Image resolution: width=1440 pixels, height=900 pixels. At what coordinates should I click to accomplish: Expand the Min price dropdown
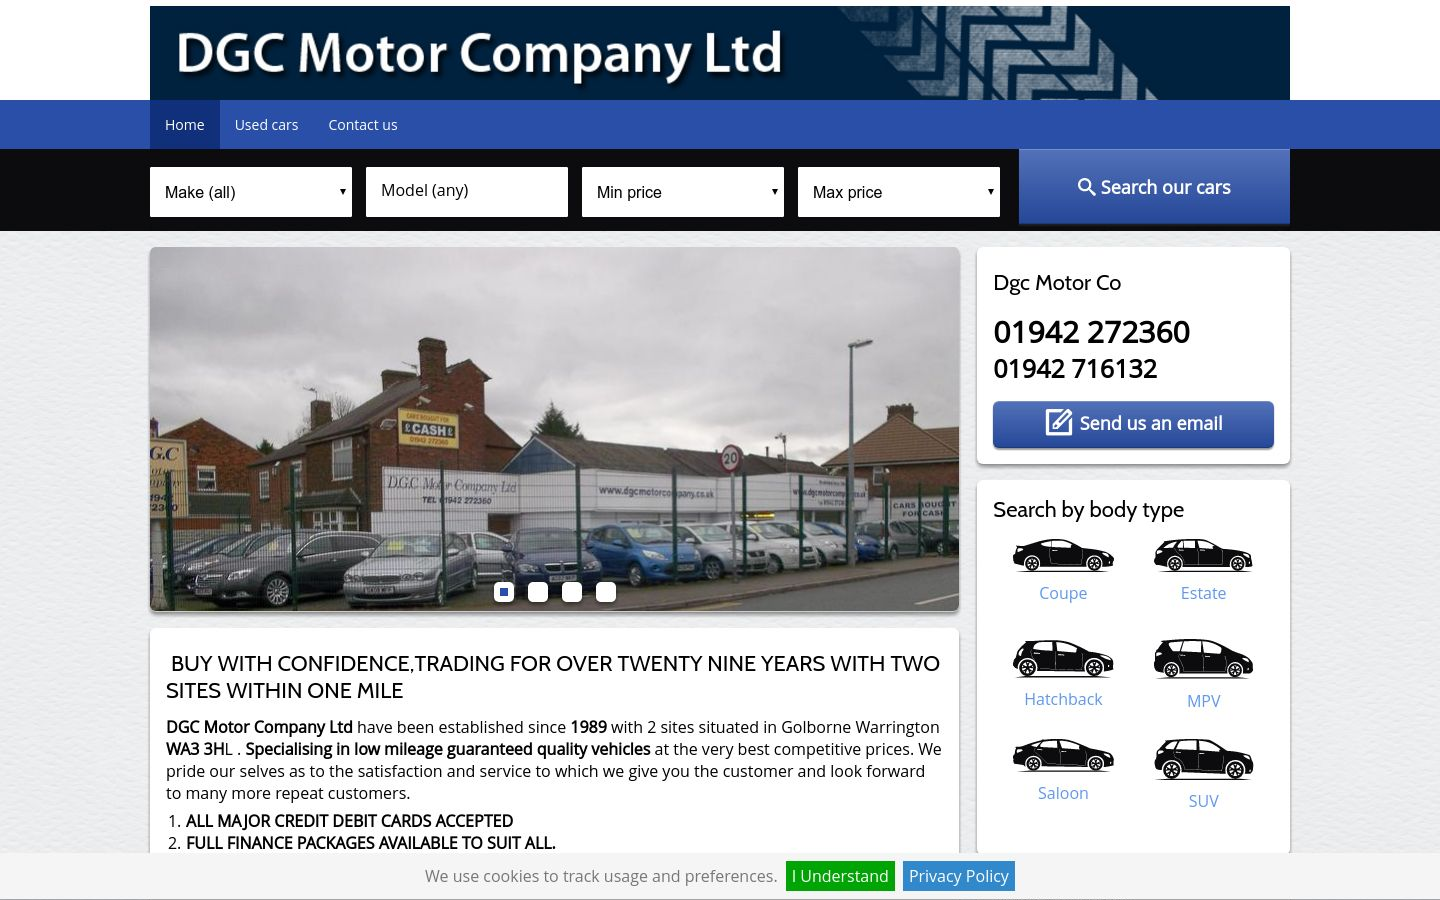tap(683, 192)
